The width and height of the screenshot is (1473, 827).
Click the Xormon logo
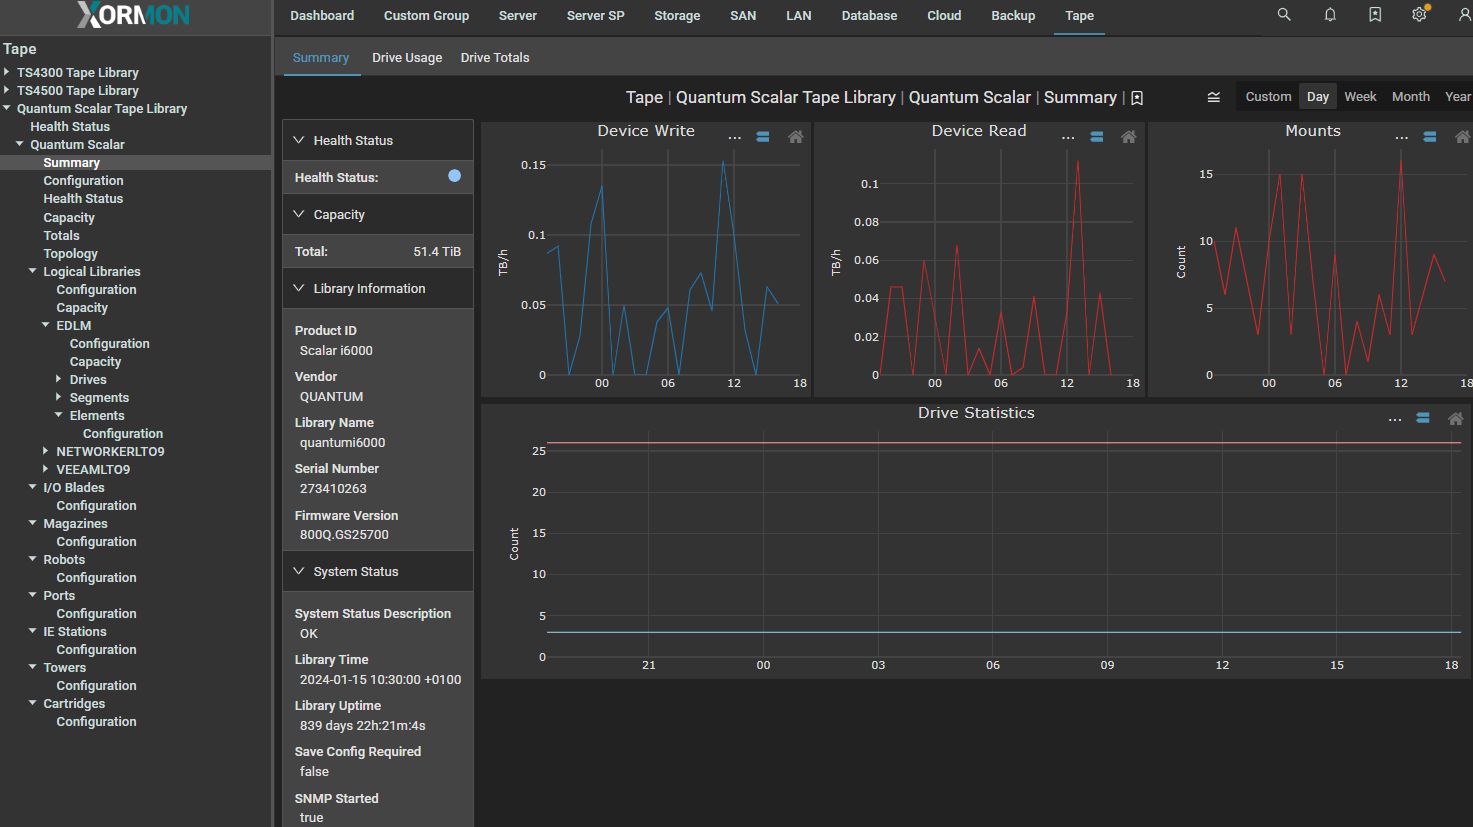(x=133, y=15)
